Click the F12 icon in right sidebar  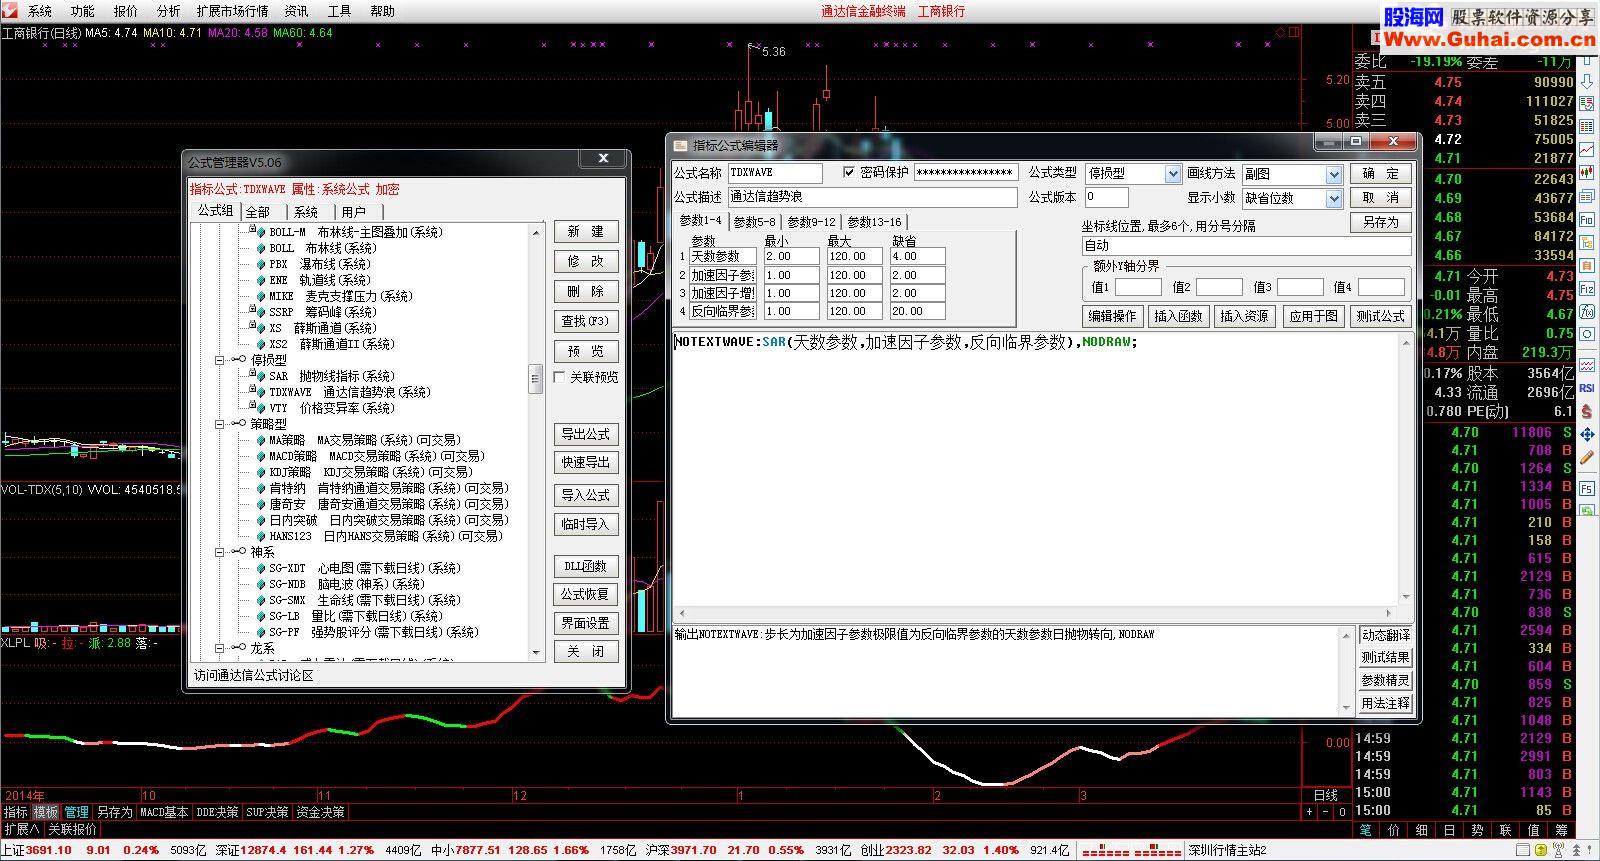coord(1587,288)
